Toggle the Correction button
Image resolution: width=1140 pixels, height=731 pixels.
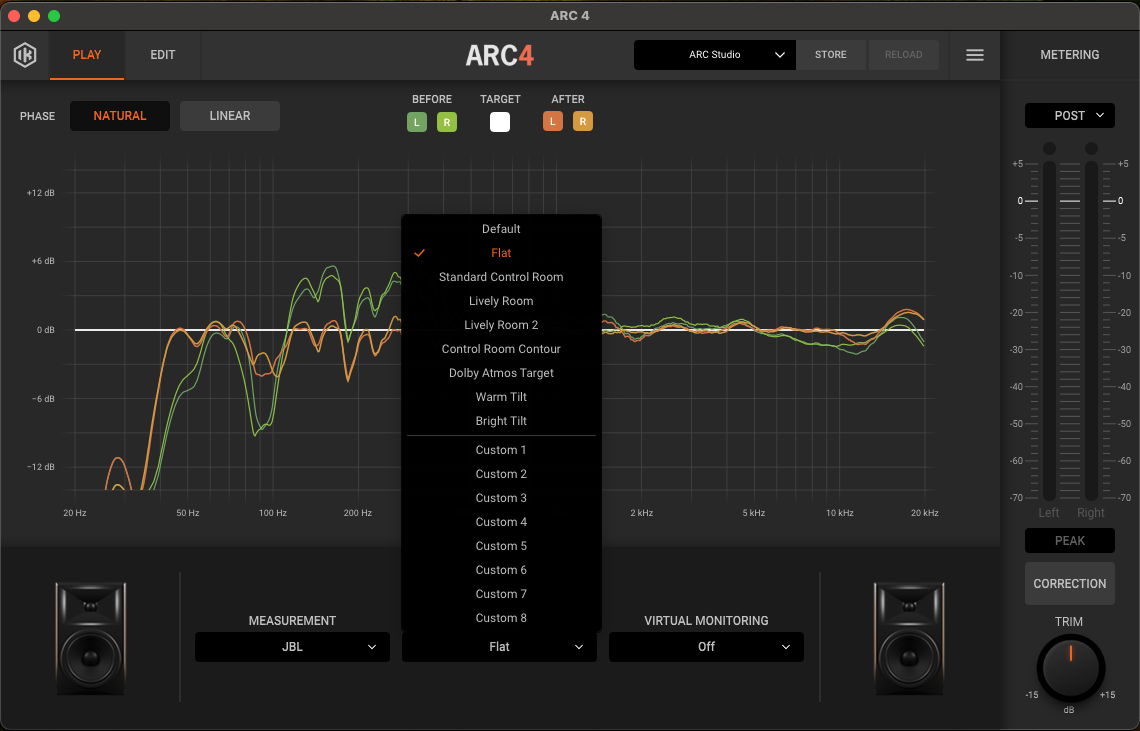[1069, 583]
